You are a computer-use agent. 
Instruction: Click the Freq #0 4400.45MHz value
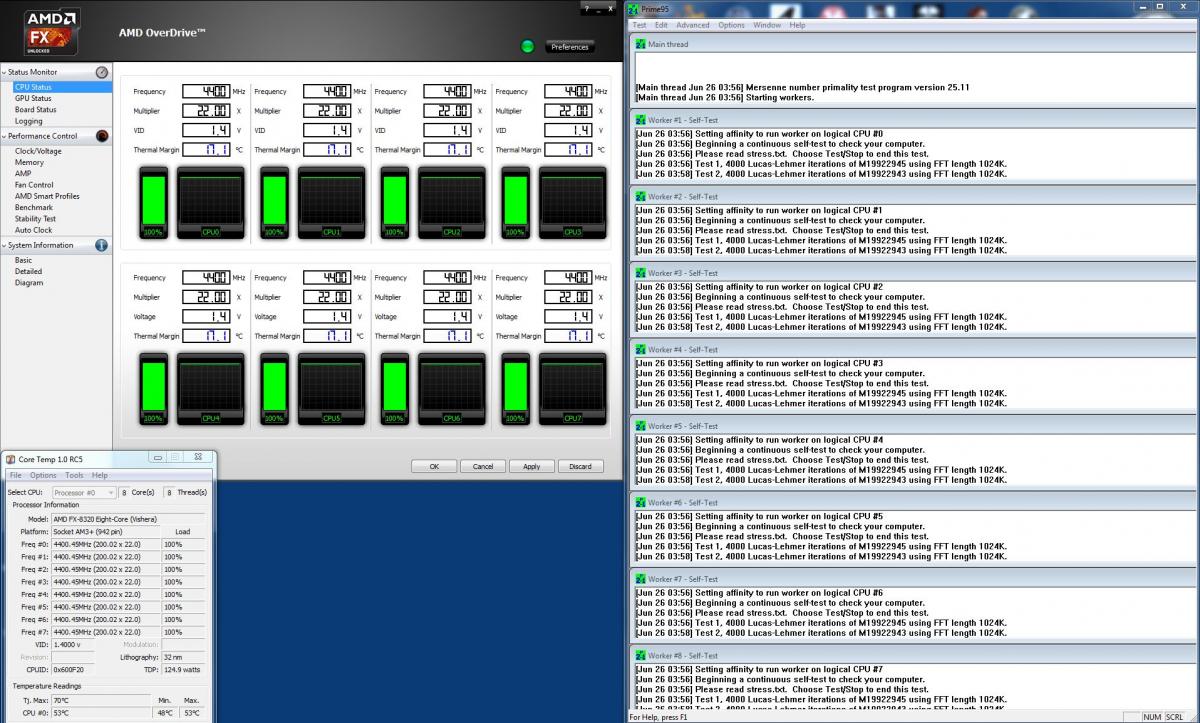click(x=105, y=544)
